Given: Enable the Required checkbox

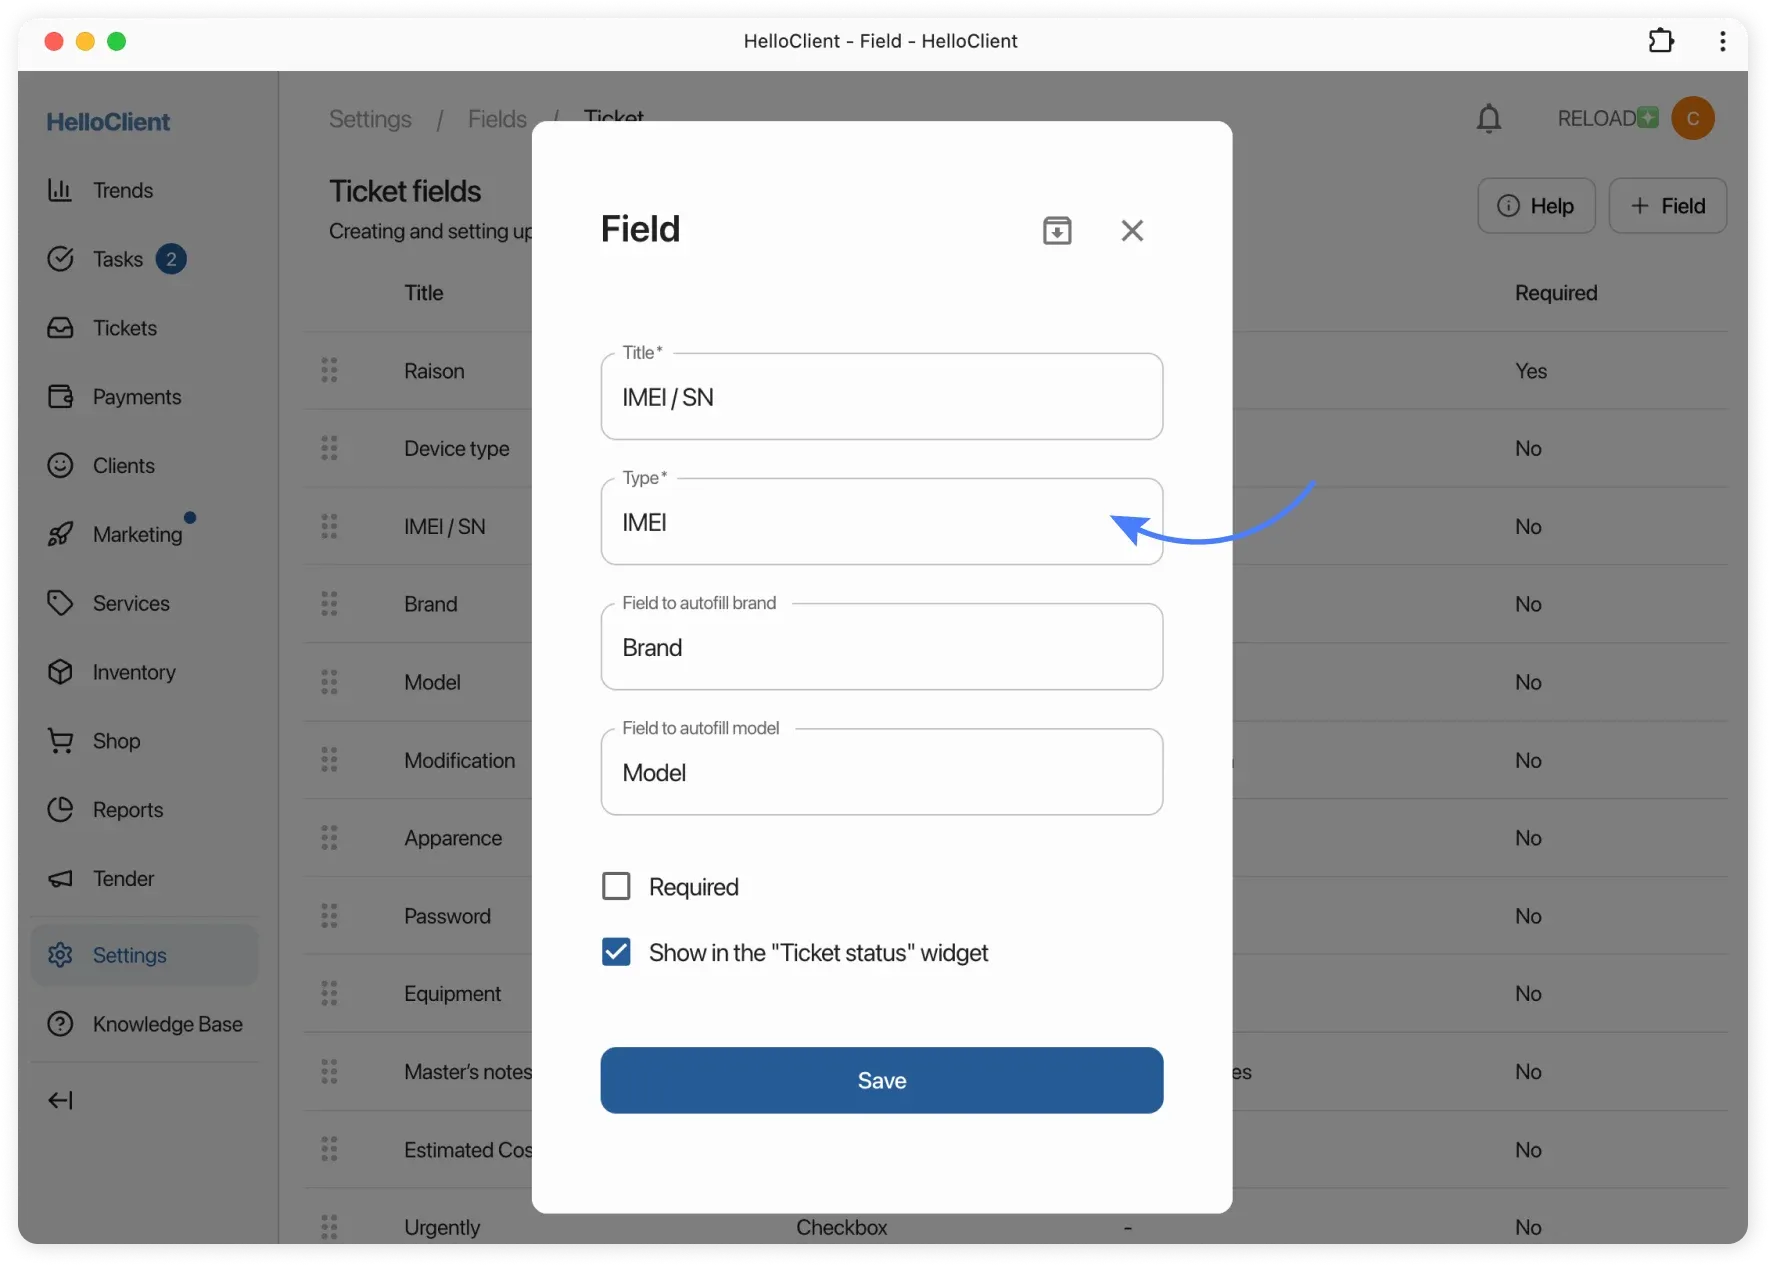Looking at the screenshot, I should point(617,886).
